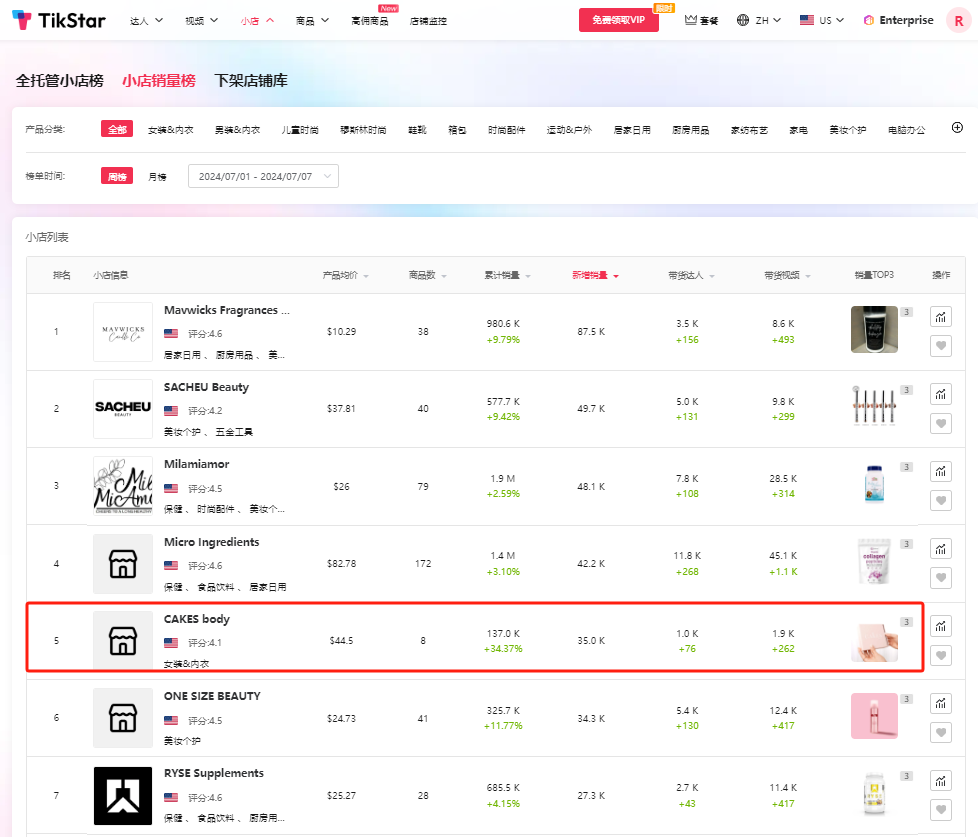Viewport: 978px width, 837px height.
Task: Open trend chart for Micro Ingredients row
Action: pos(941,549)
